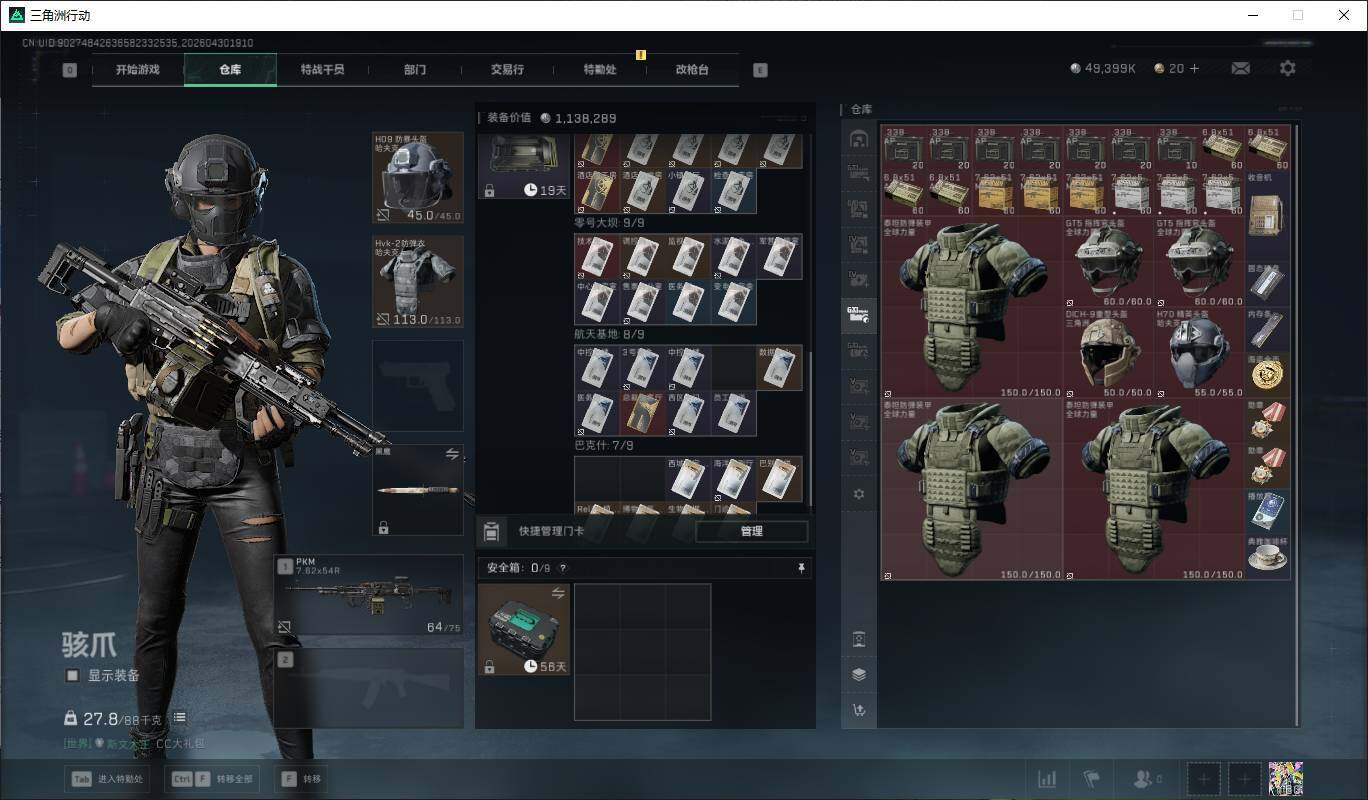Click the 快捷管理门卡 card holder icon

tap(491, 531)
